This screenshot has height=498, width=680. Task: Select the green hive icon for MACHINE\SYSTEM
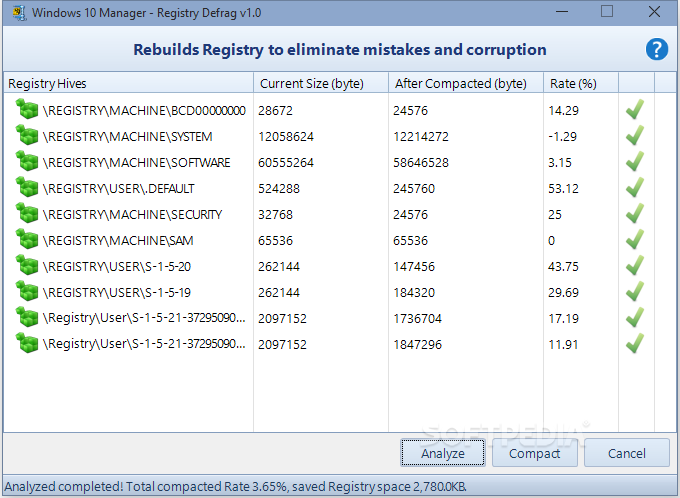(27, 135)
